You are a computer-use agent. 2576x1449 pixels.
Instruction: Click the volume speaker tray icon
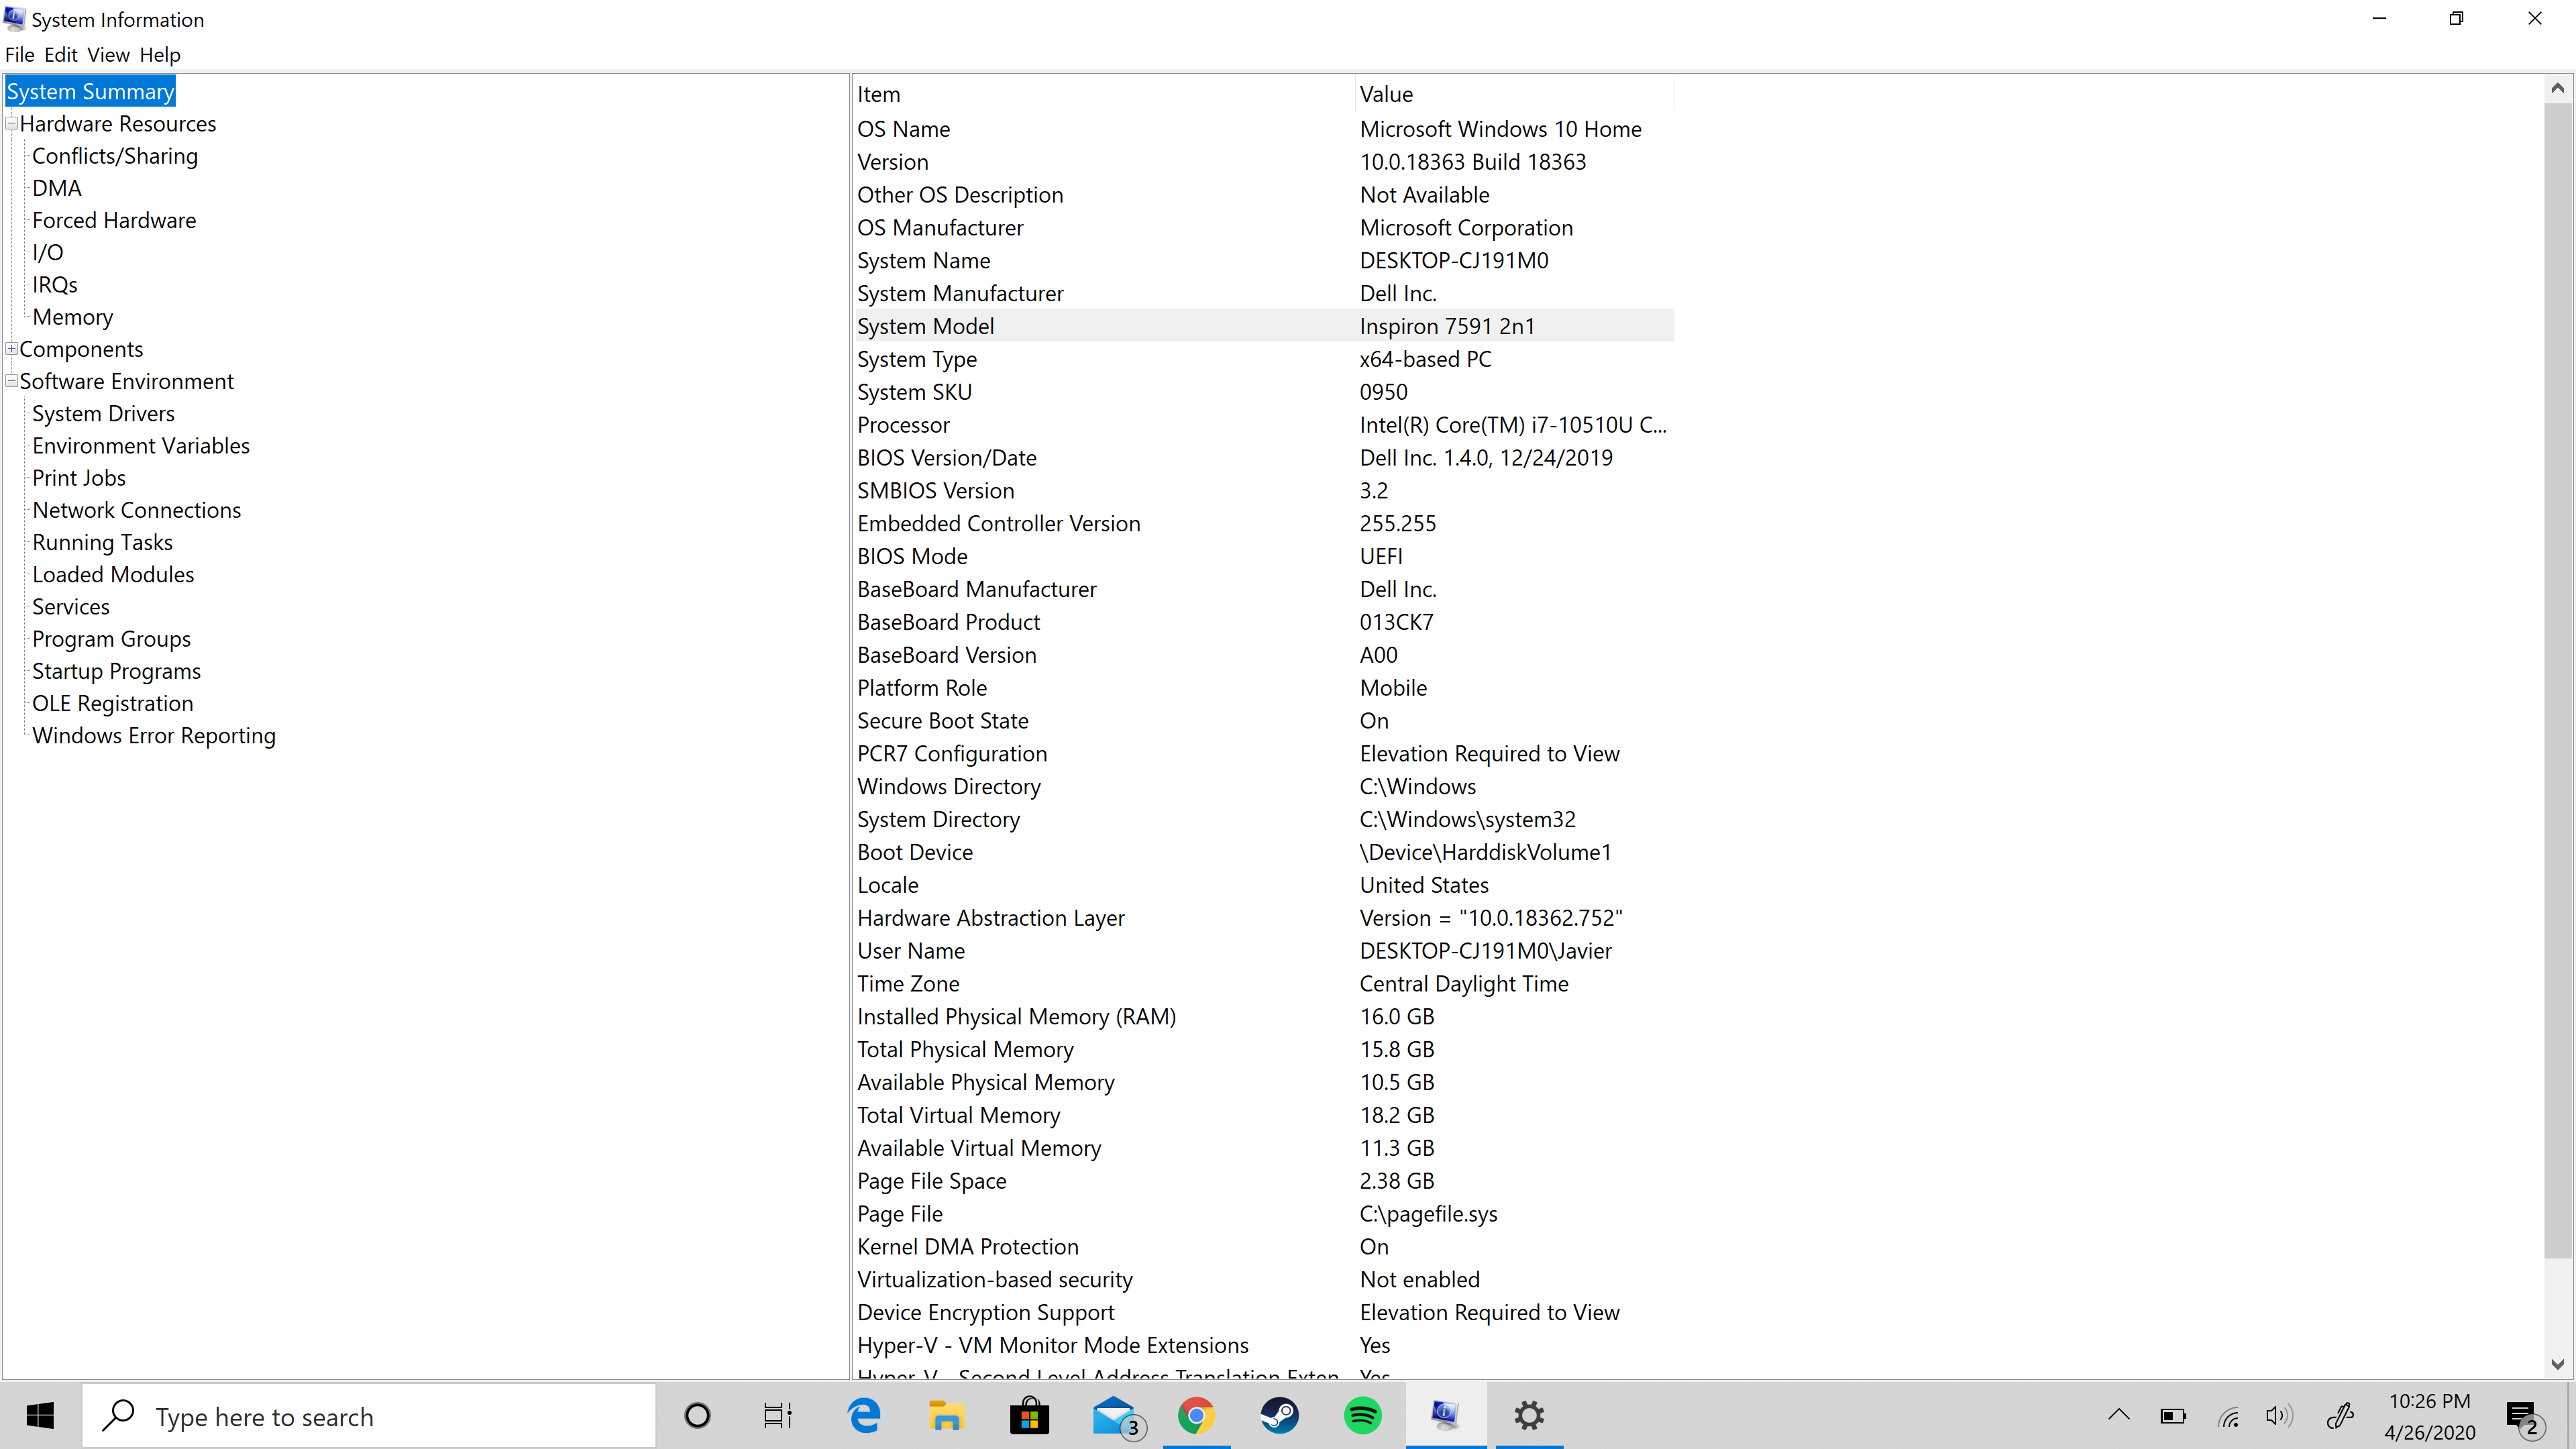pyautogui.click(x=2280, y=1416)
